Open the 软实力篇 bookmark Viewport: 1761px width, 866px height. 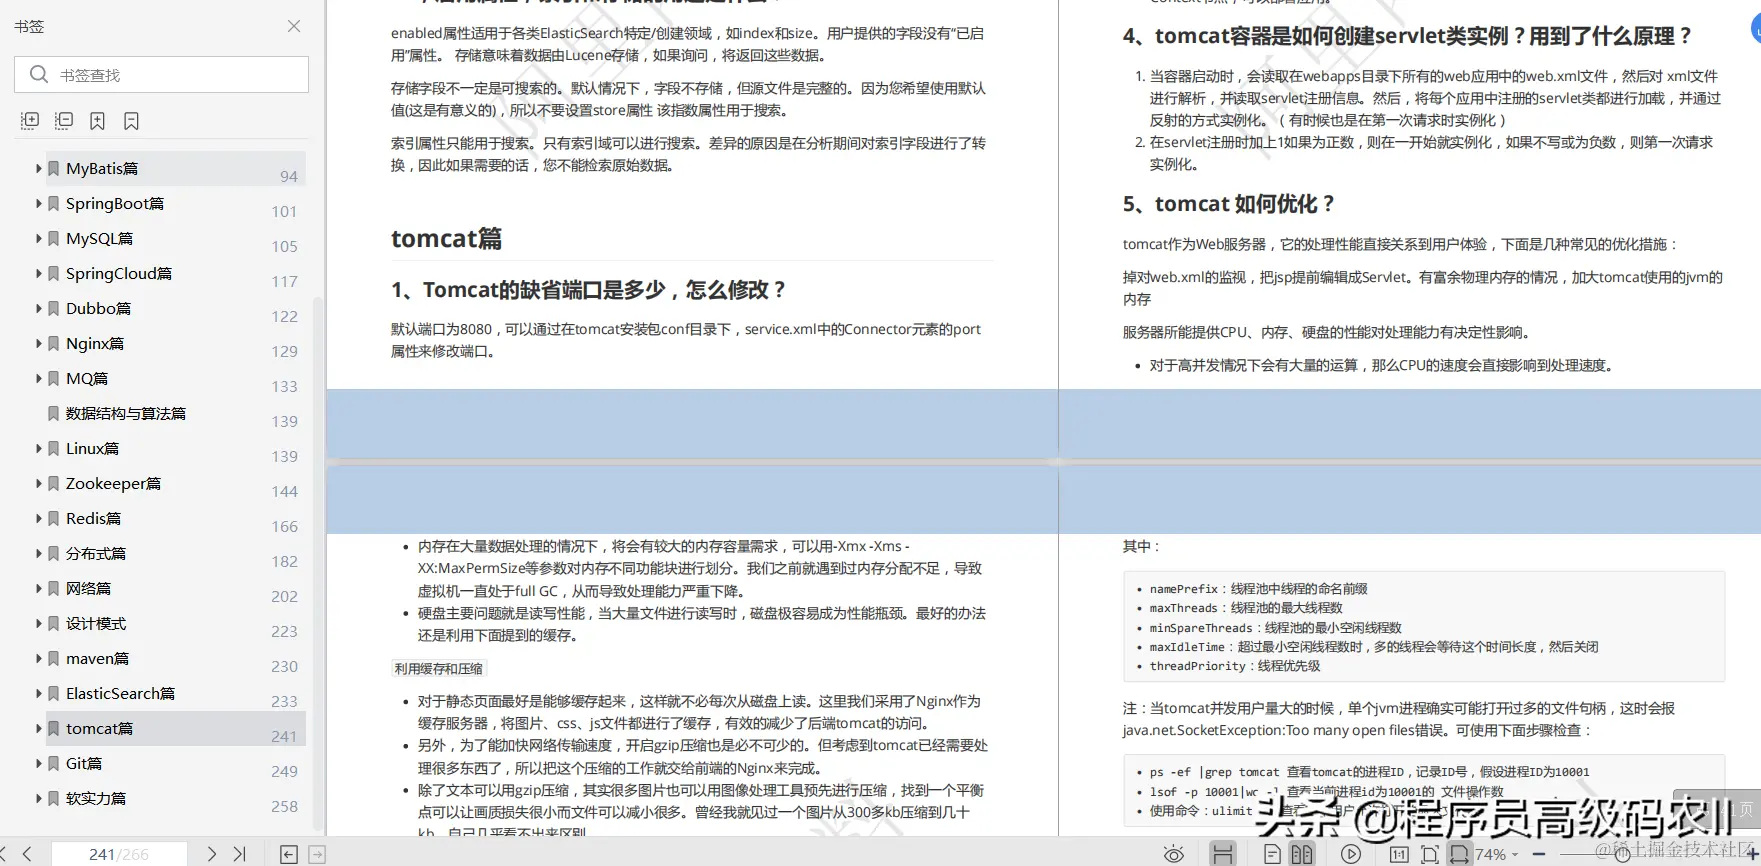(96, 798)
